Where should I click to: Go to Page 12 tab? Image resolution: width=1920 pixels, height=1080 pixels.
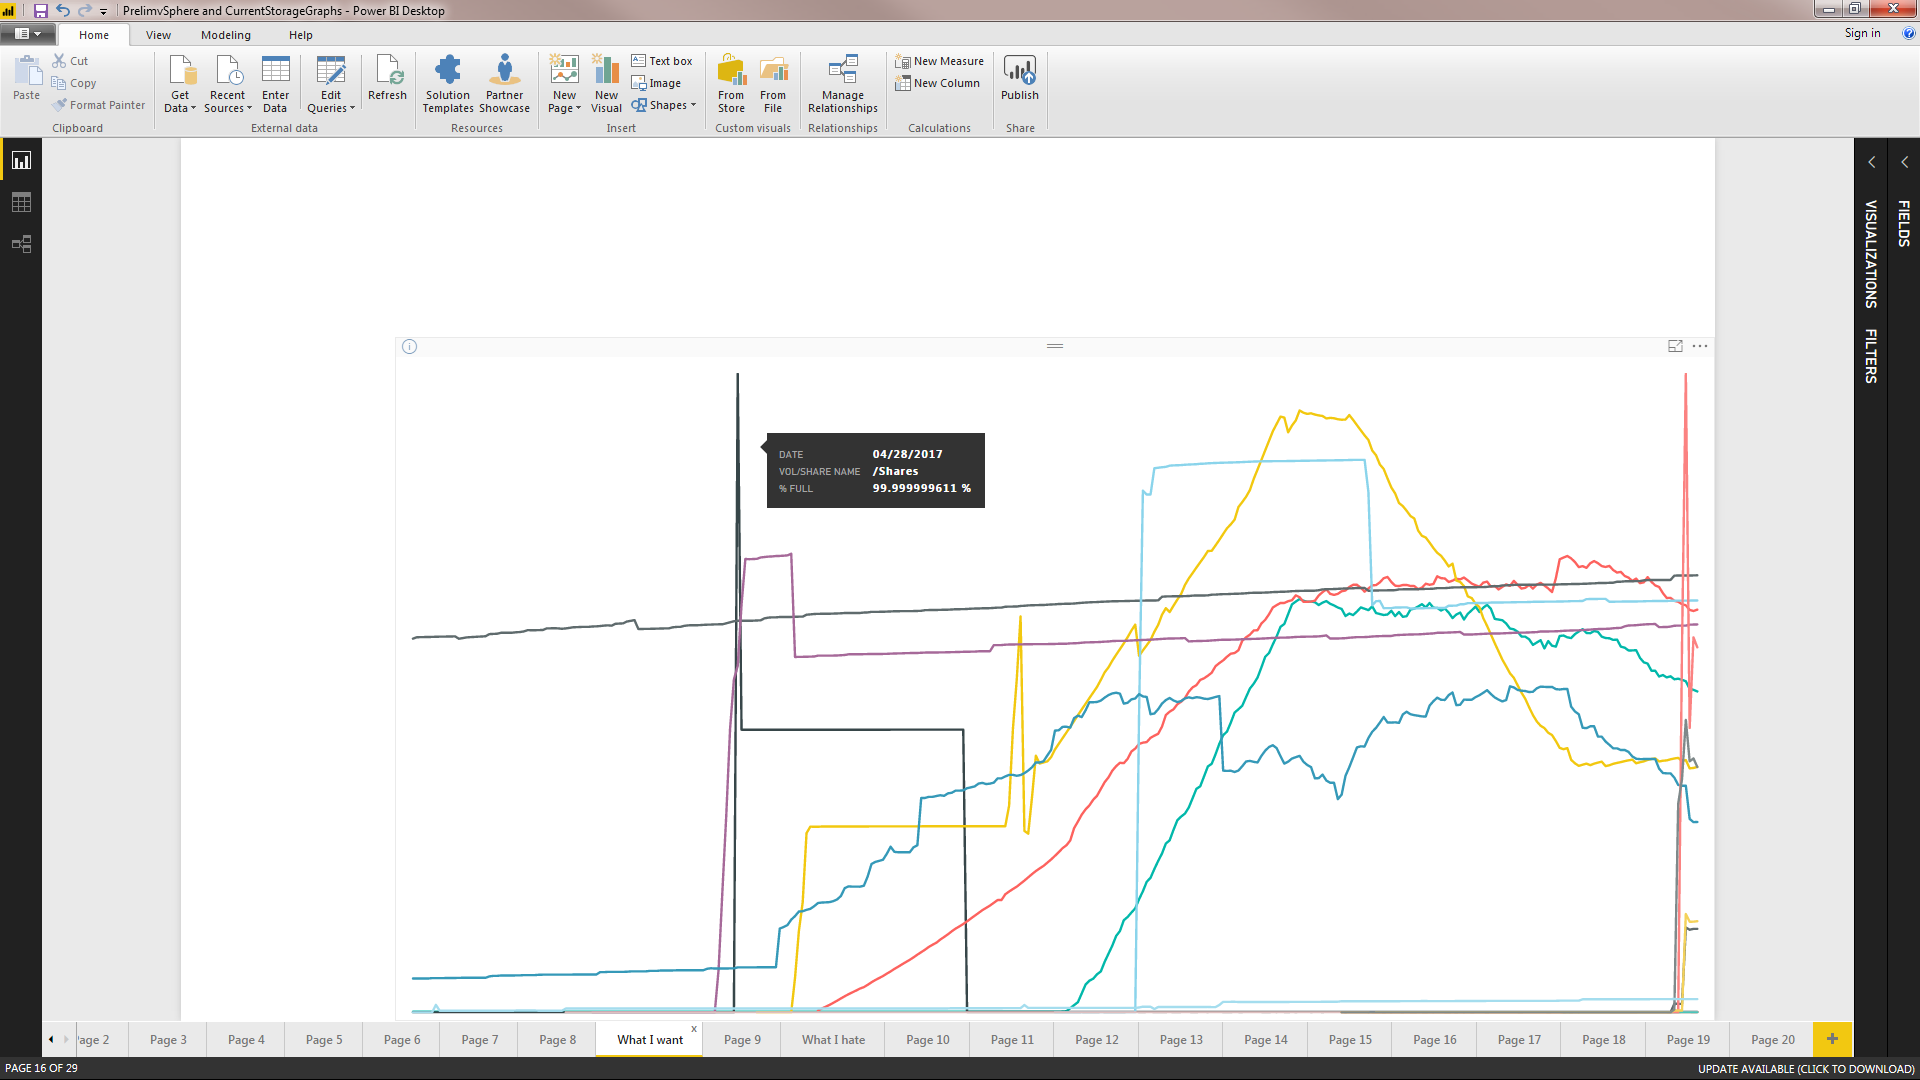[1097, 1040]
